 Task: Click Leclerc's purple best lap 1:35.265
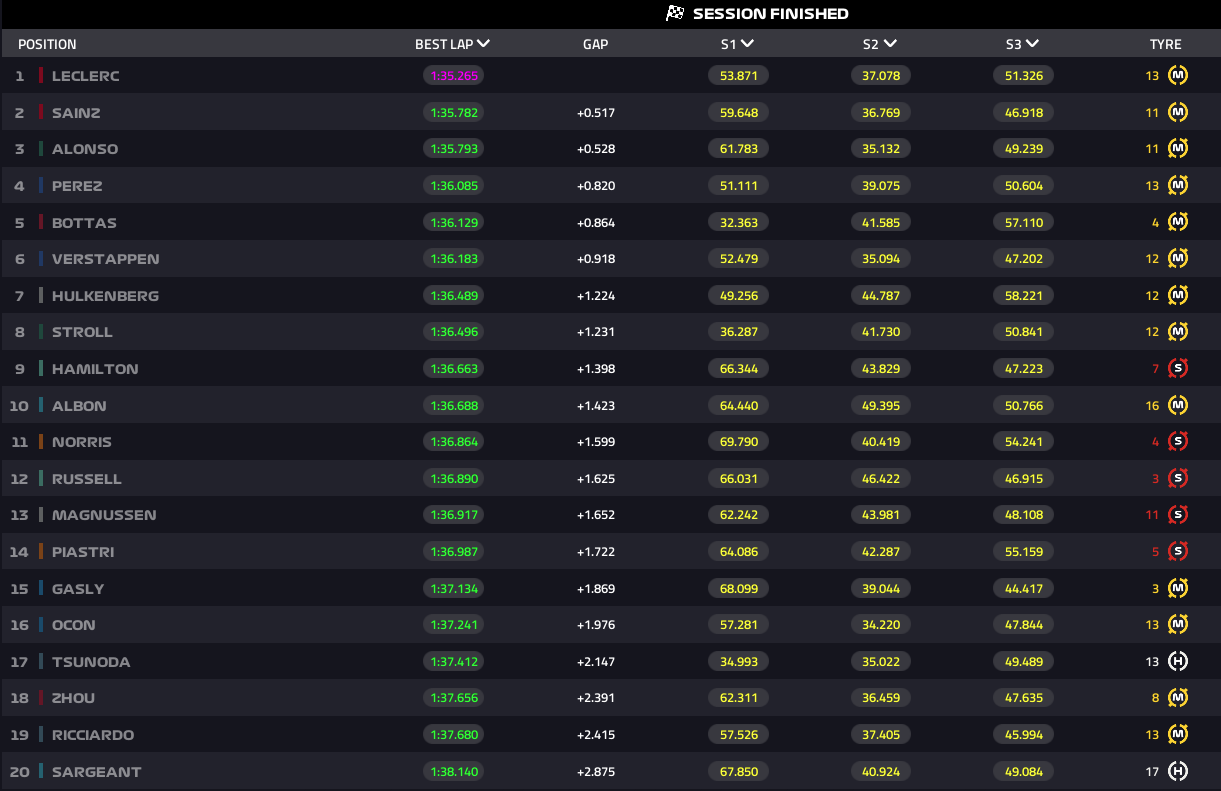click(x=453, y=76)
